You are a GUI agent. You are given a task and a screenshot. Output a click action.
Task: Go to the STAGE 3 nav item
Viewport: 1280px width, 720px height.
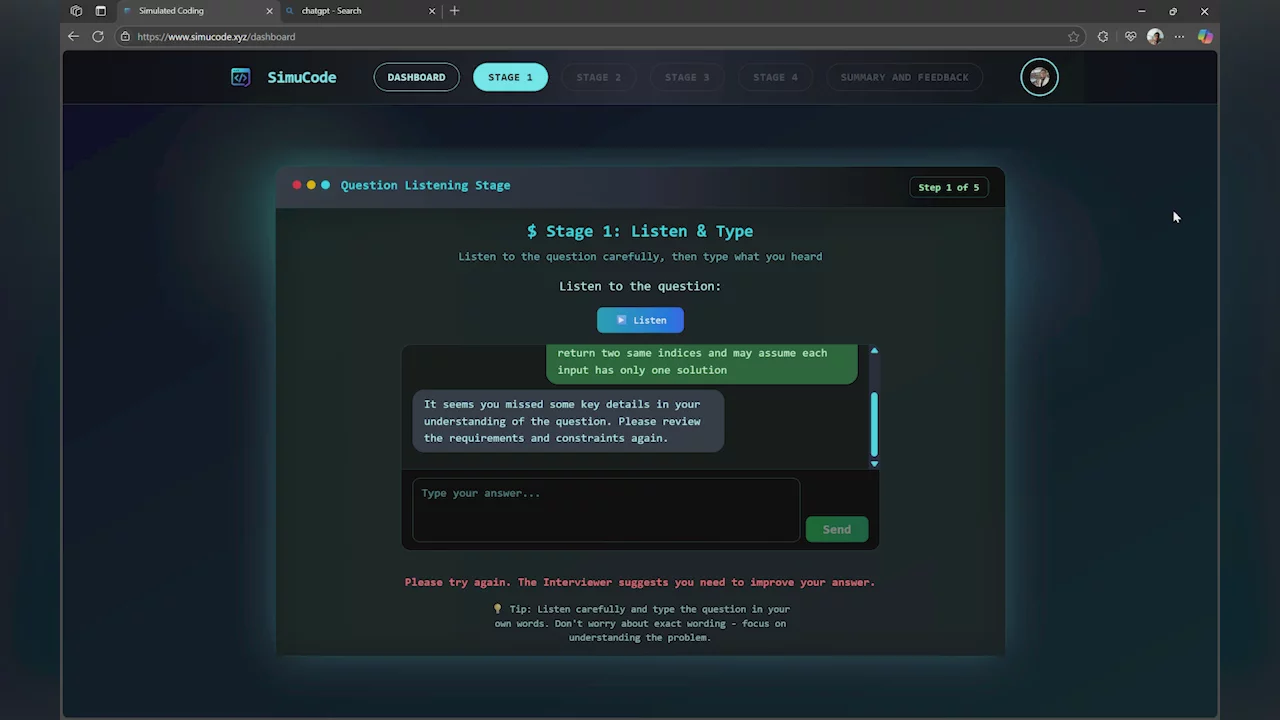[x=687, y=77]
